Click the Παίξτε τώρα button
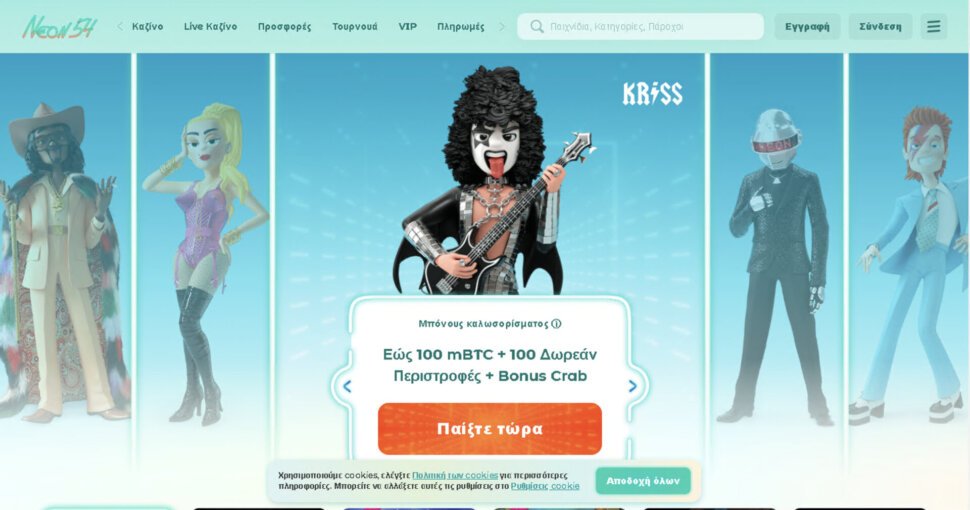The width and height of the screenshot is (970, 510). pos(490,429)
